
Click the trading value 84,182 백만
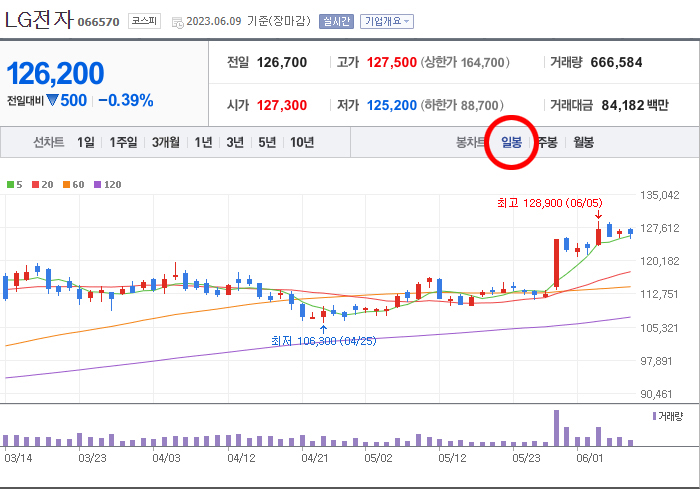635,105
